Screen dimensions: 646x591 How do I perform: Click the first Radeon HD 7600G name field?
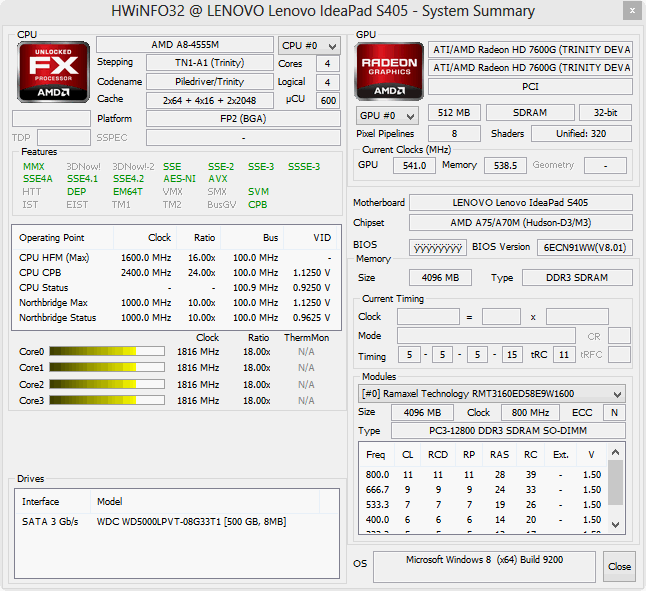coord(530,49)
